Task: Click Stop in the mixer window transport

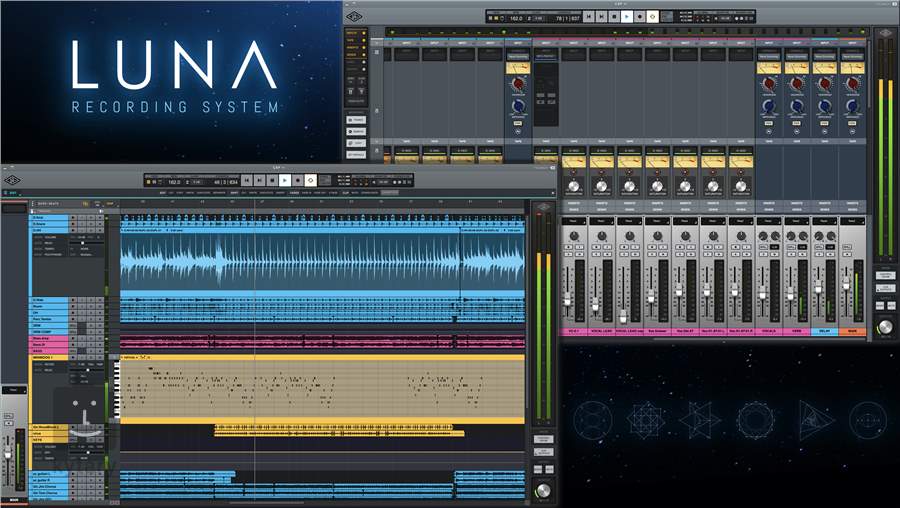Action: click(613, 17)
